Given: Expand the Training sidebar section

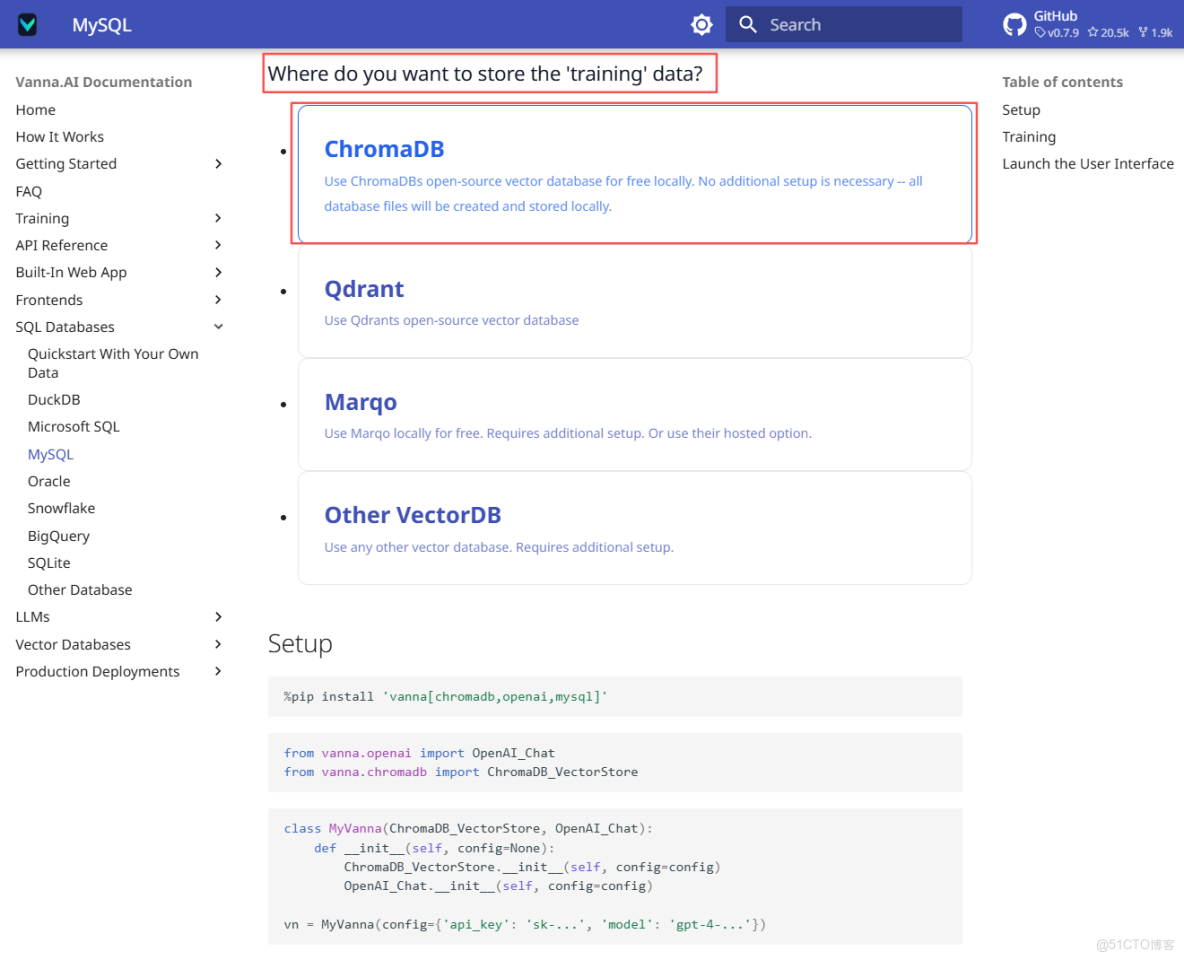Looking at the screenshot, I should click(218, 218).
